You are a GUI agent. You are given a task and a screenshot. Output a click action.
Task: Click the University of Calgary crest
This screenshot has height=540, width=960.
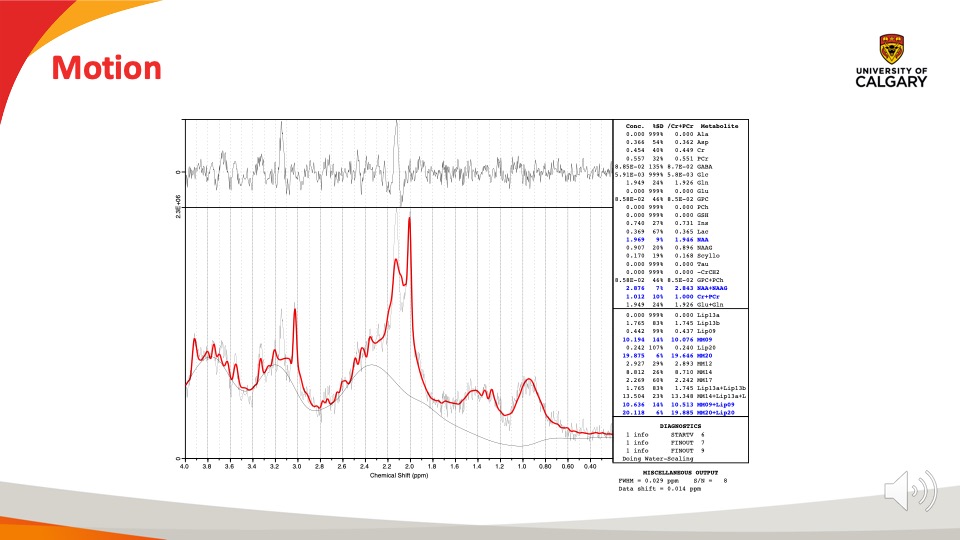coord(891,48)
